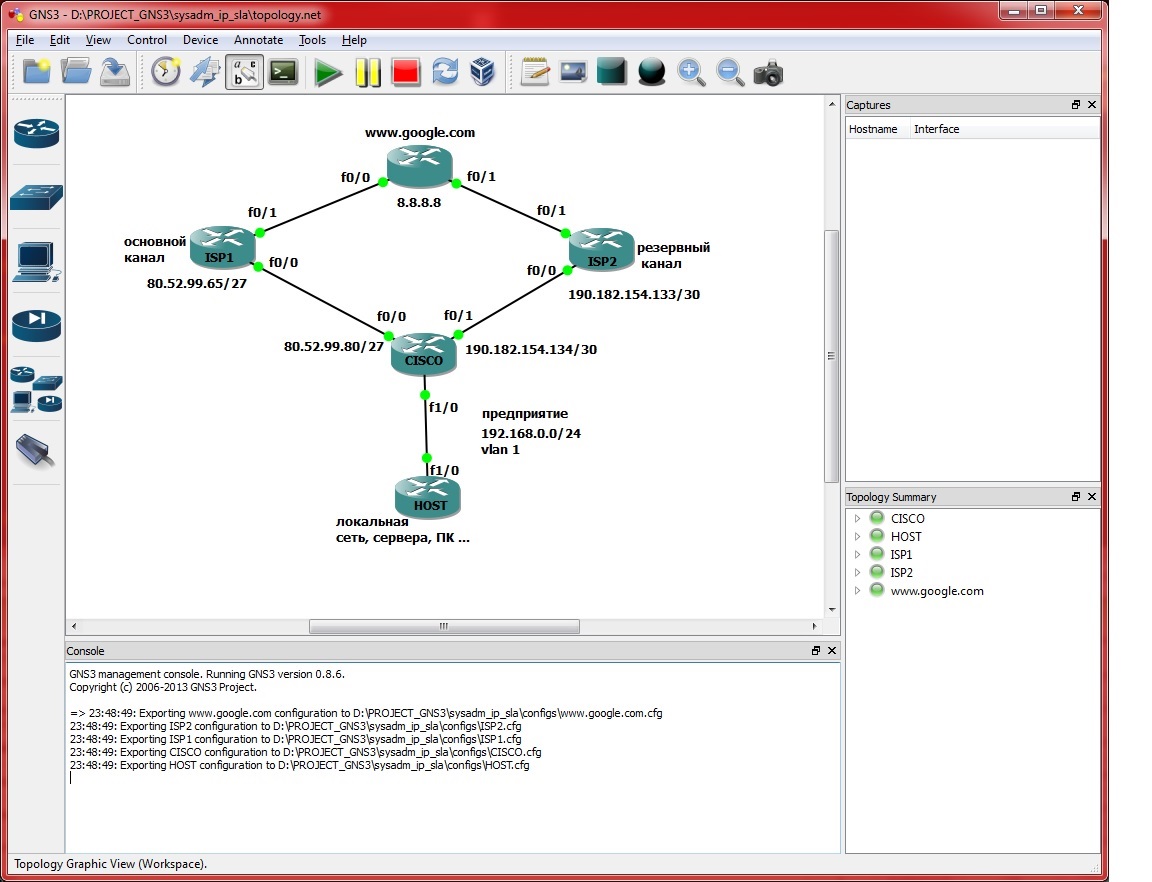Viewport: 1152px width, 882px height.
Task: Select the ISP2 router in topology
Action: 602,250
